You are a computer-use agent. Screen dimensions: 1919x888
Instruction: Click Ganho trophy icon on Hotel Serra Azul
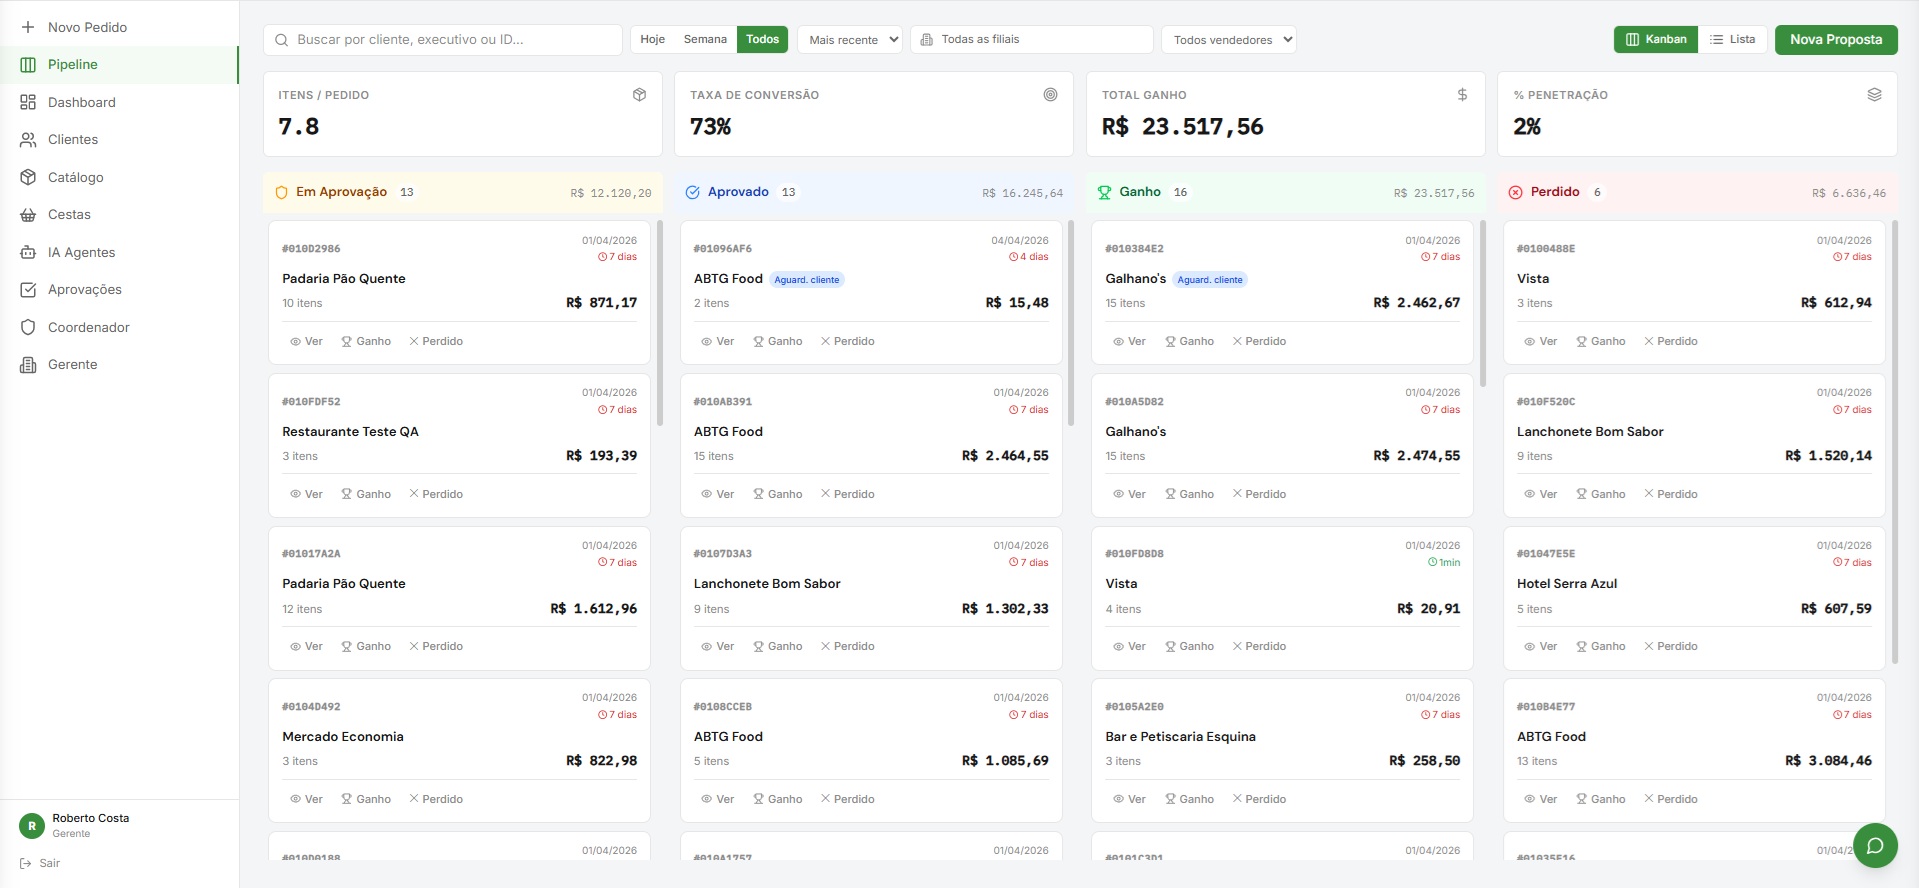pos(1582,646)
